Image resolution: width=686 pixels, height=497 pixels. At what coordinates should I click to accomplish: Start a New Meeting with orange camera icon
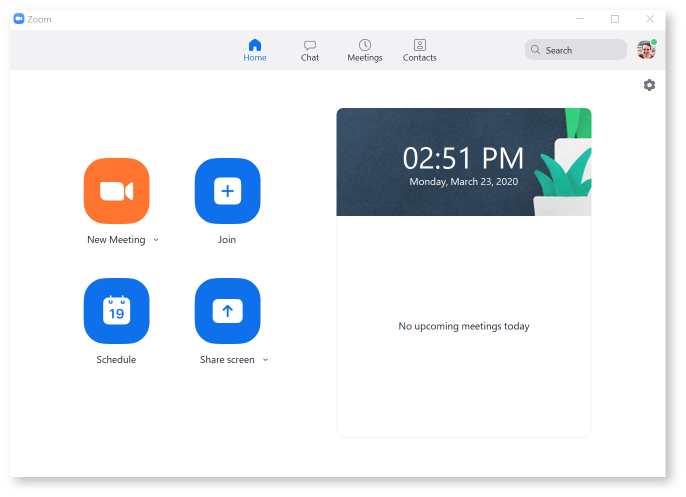(x=116, y=191)
